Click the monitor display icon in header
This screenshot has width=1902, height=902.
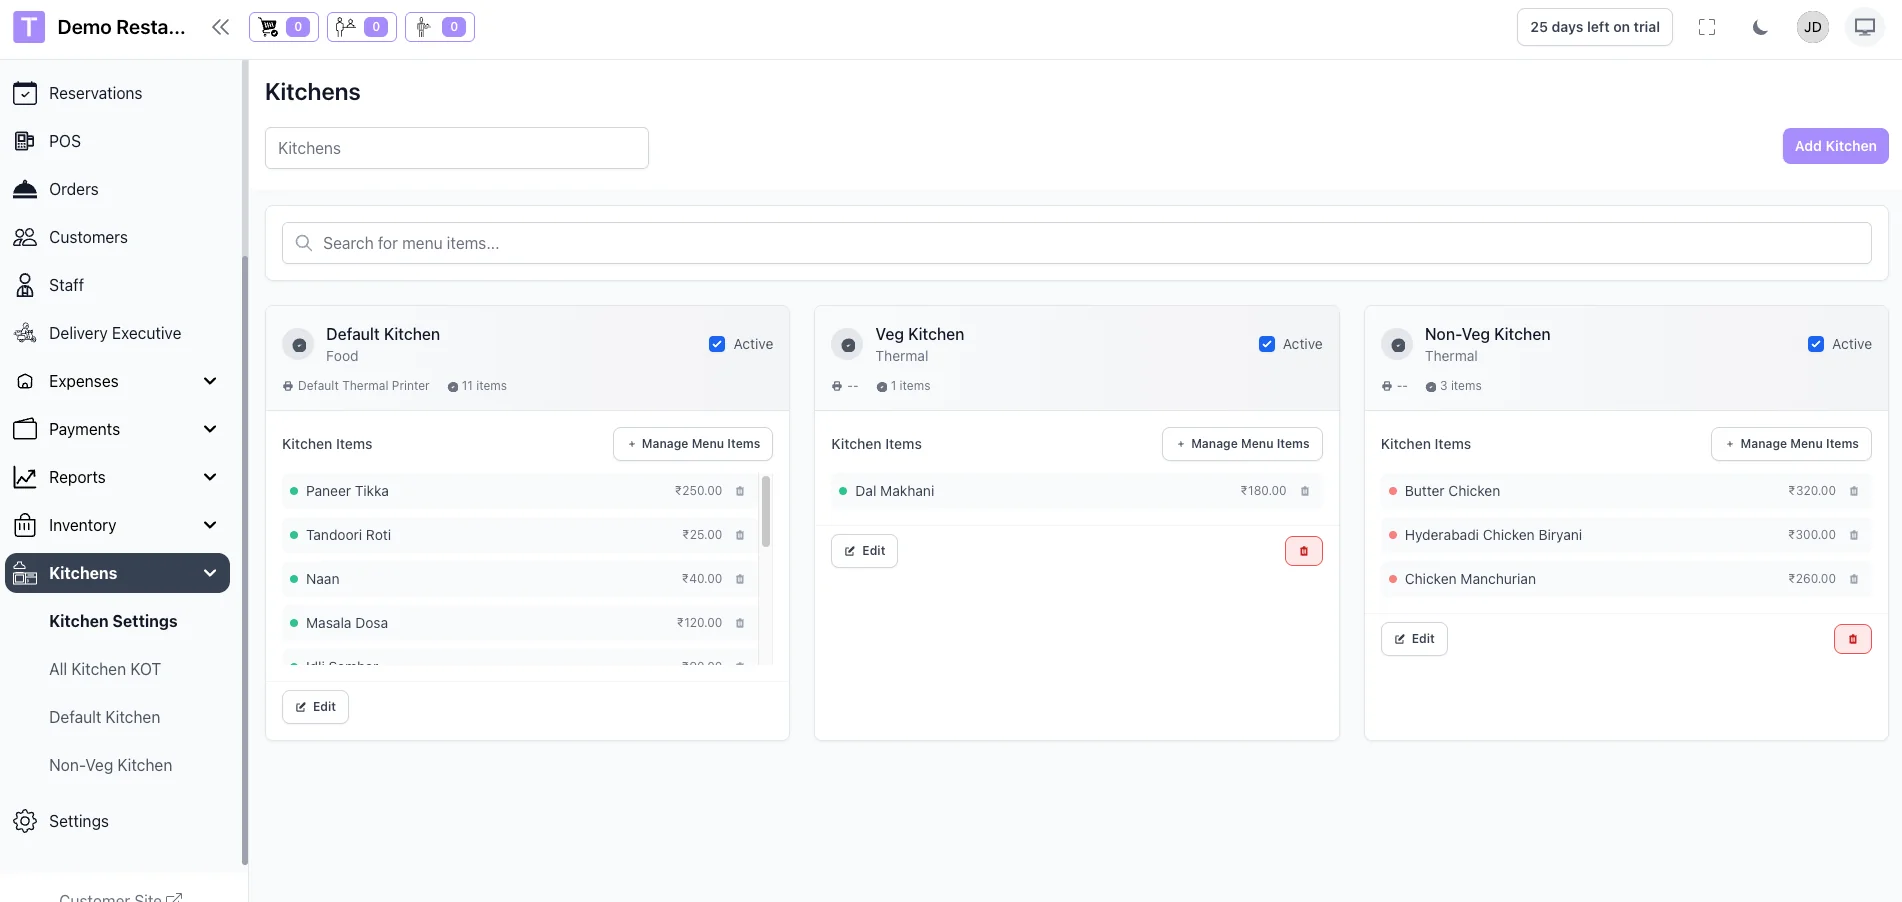tap(1864, 28)
